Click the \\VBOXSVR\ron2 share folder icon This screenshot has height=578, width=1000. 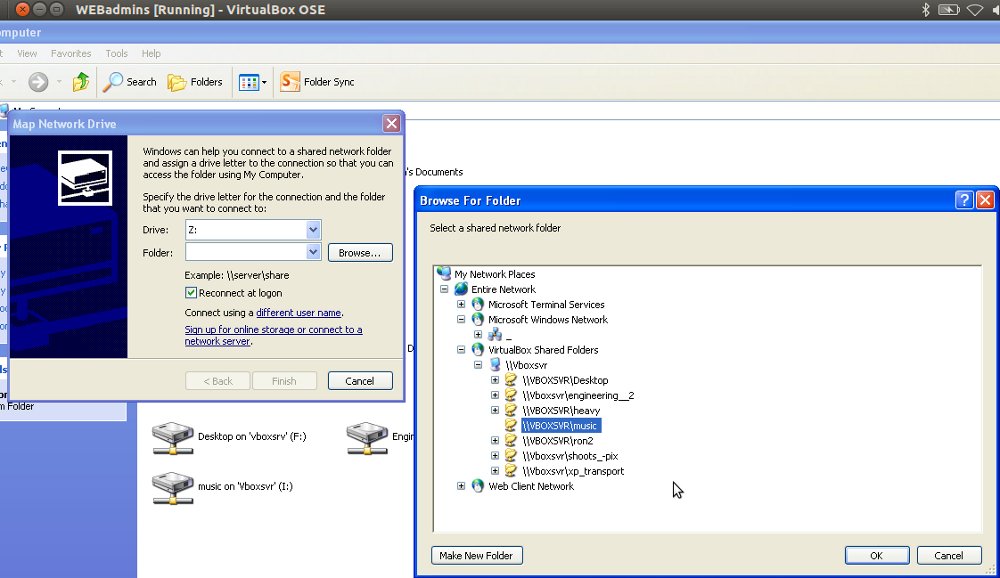point(511,441)
